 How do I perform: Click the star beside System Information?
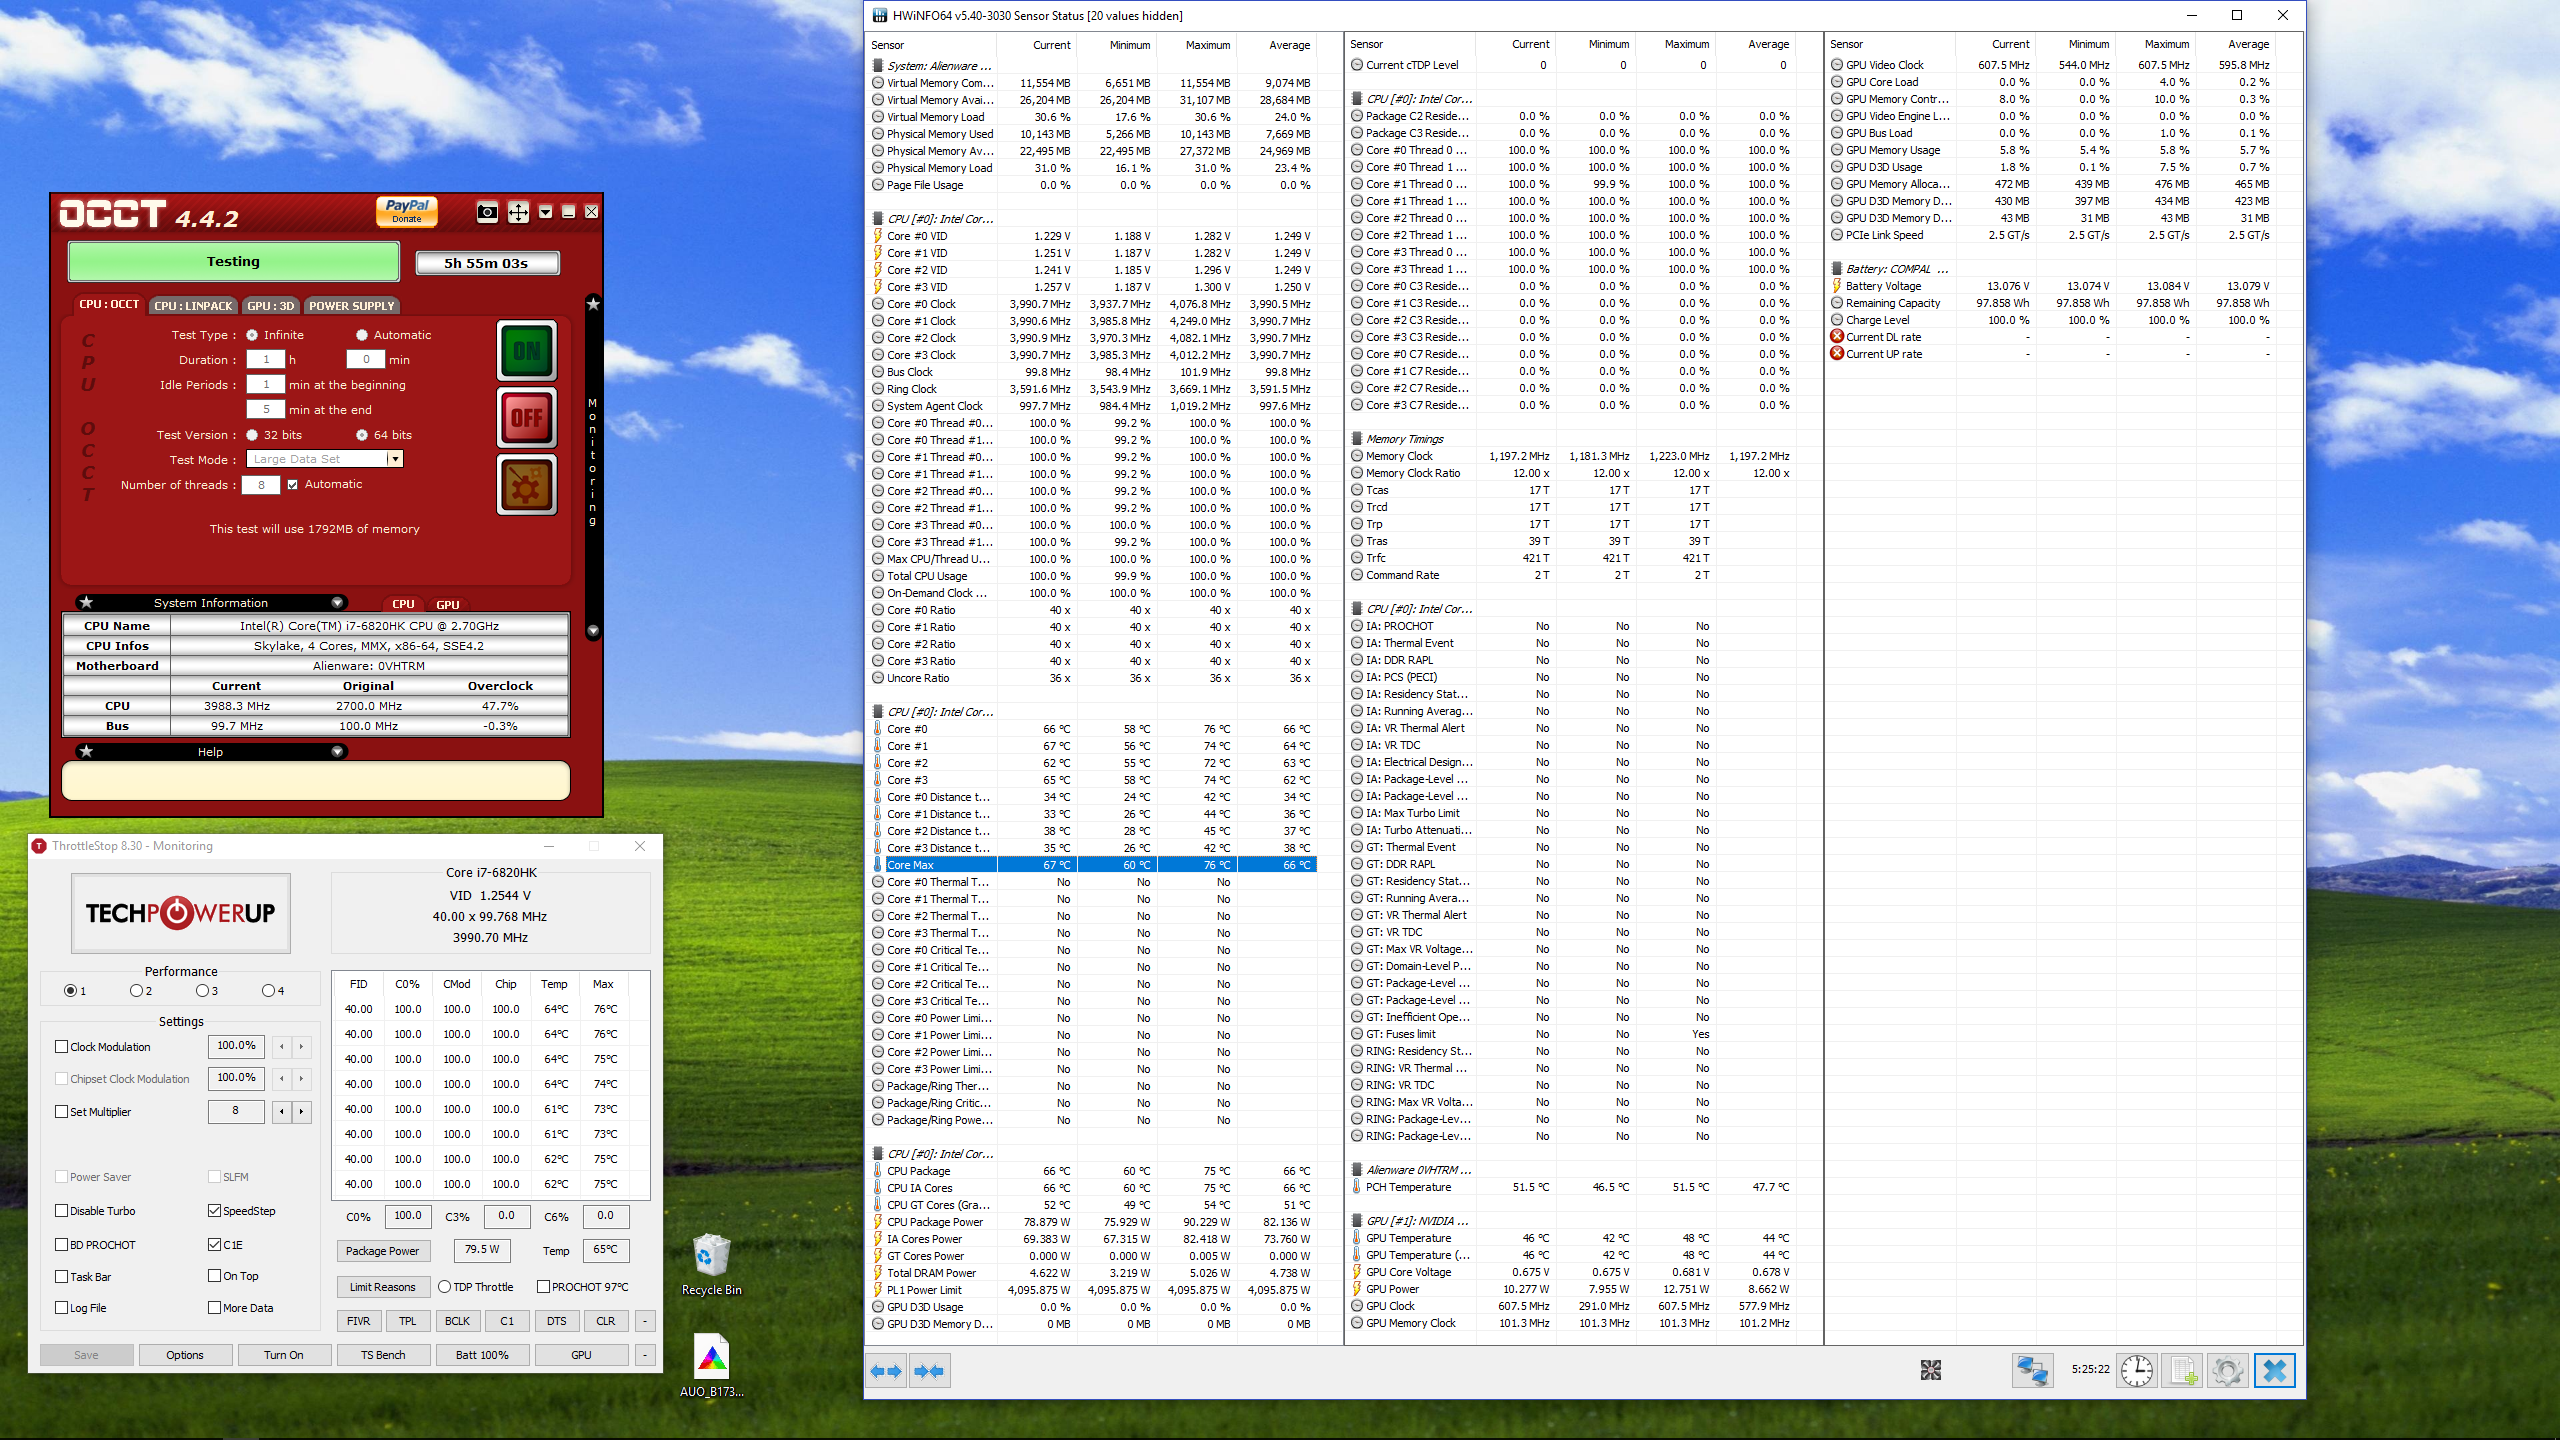(x=86, y=602)
